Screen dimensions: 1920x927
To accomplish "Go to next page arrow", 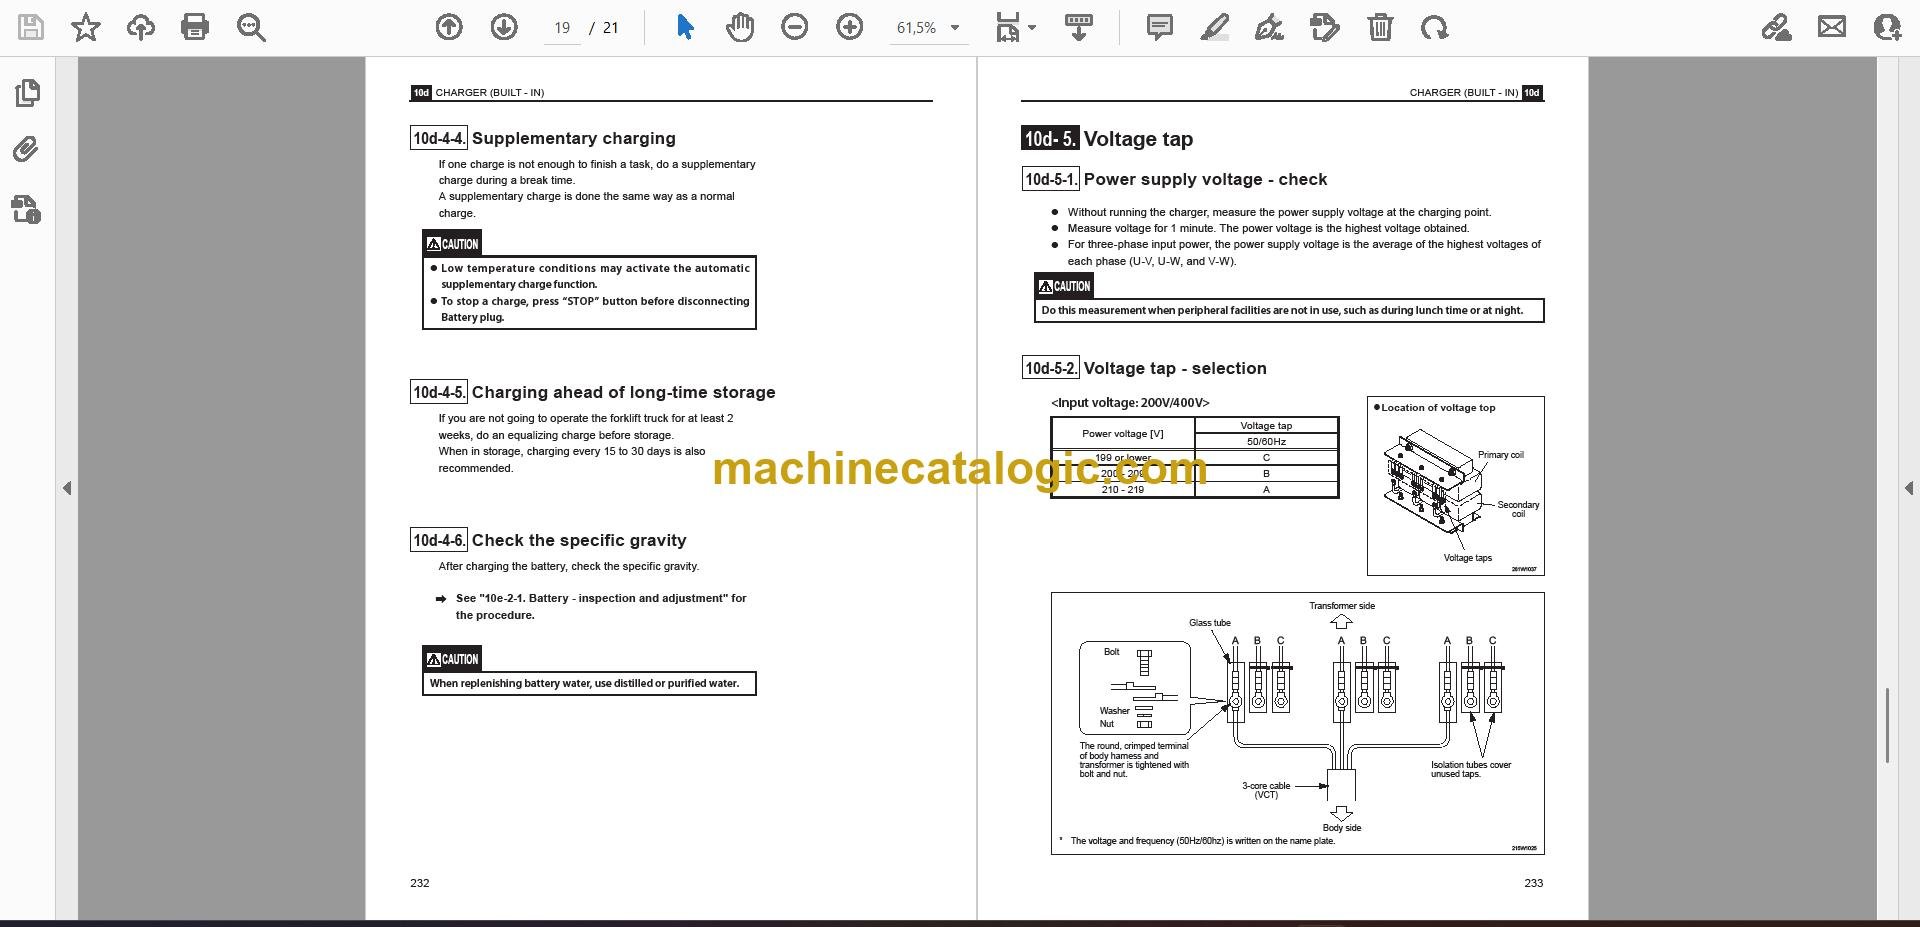I will 504,27.
